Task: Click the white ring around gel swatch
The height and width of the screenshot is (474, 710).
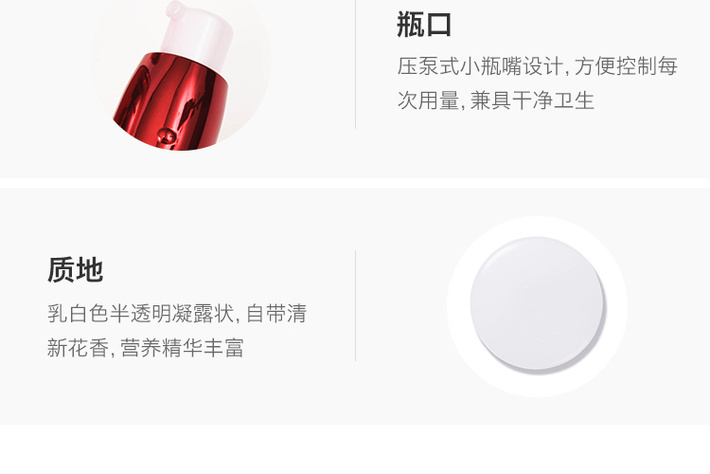Action: click(x=537, y=226)
